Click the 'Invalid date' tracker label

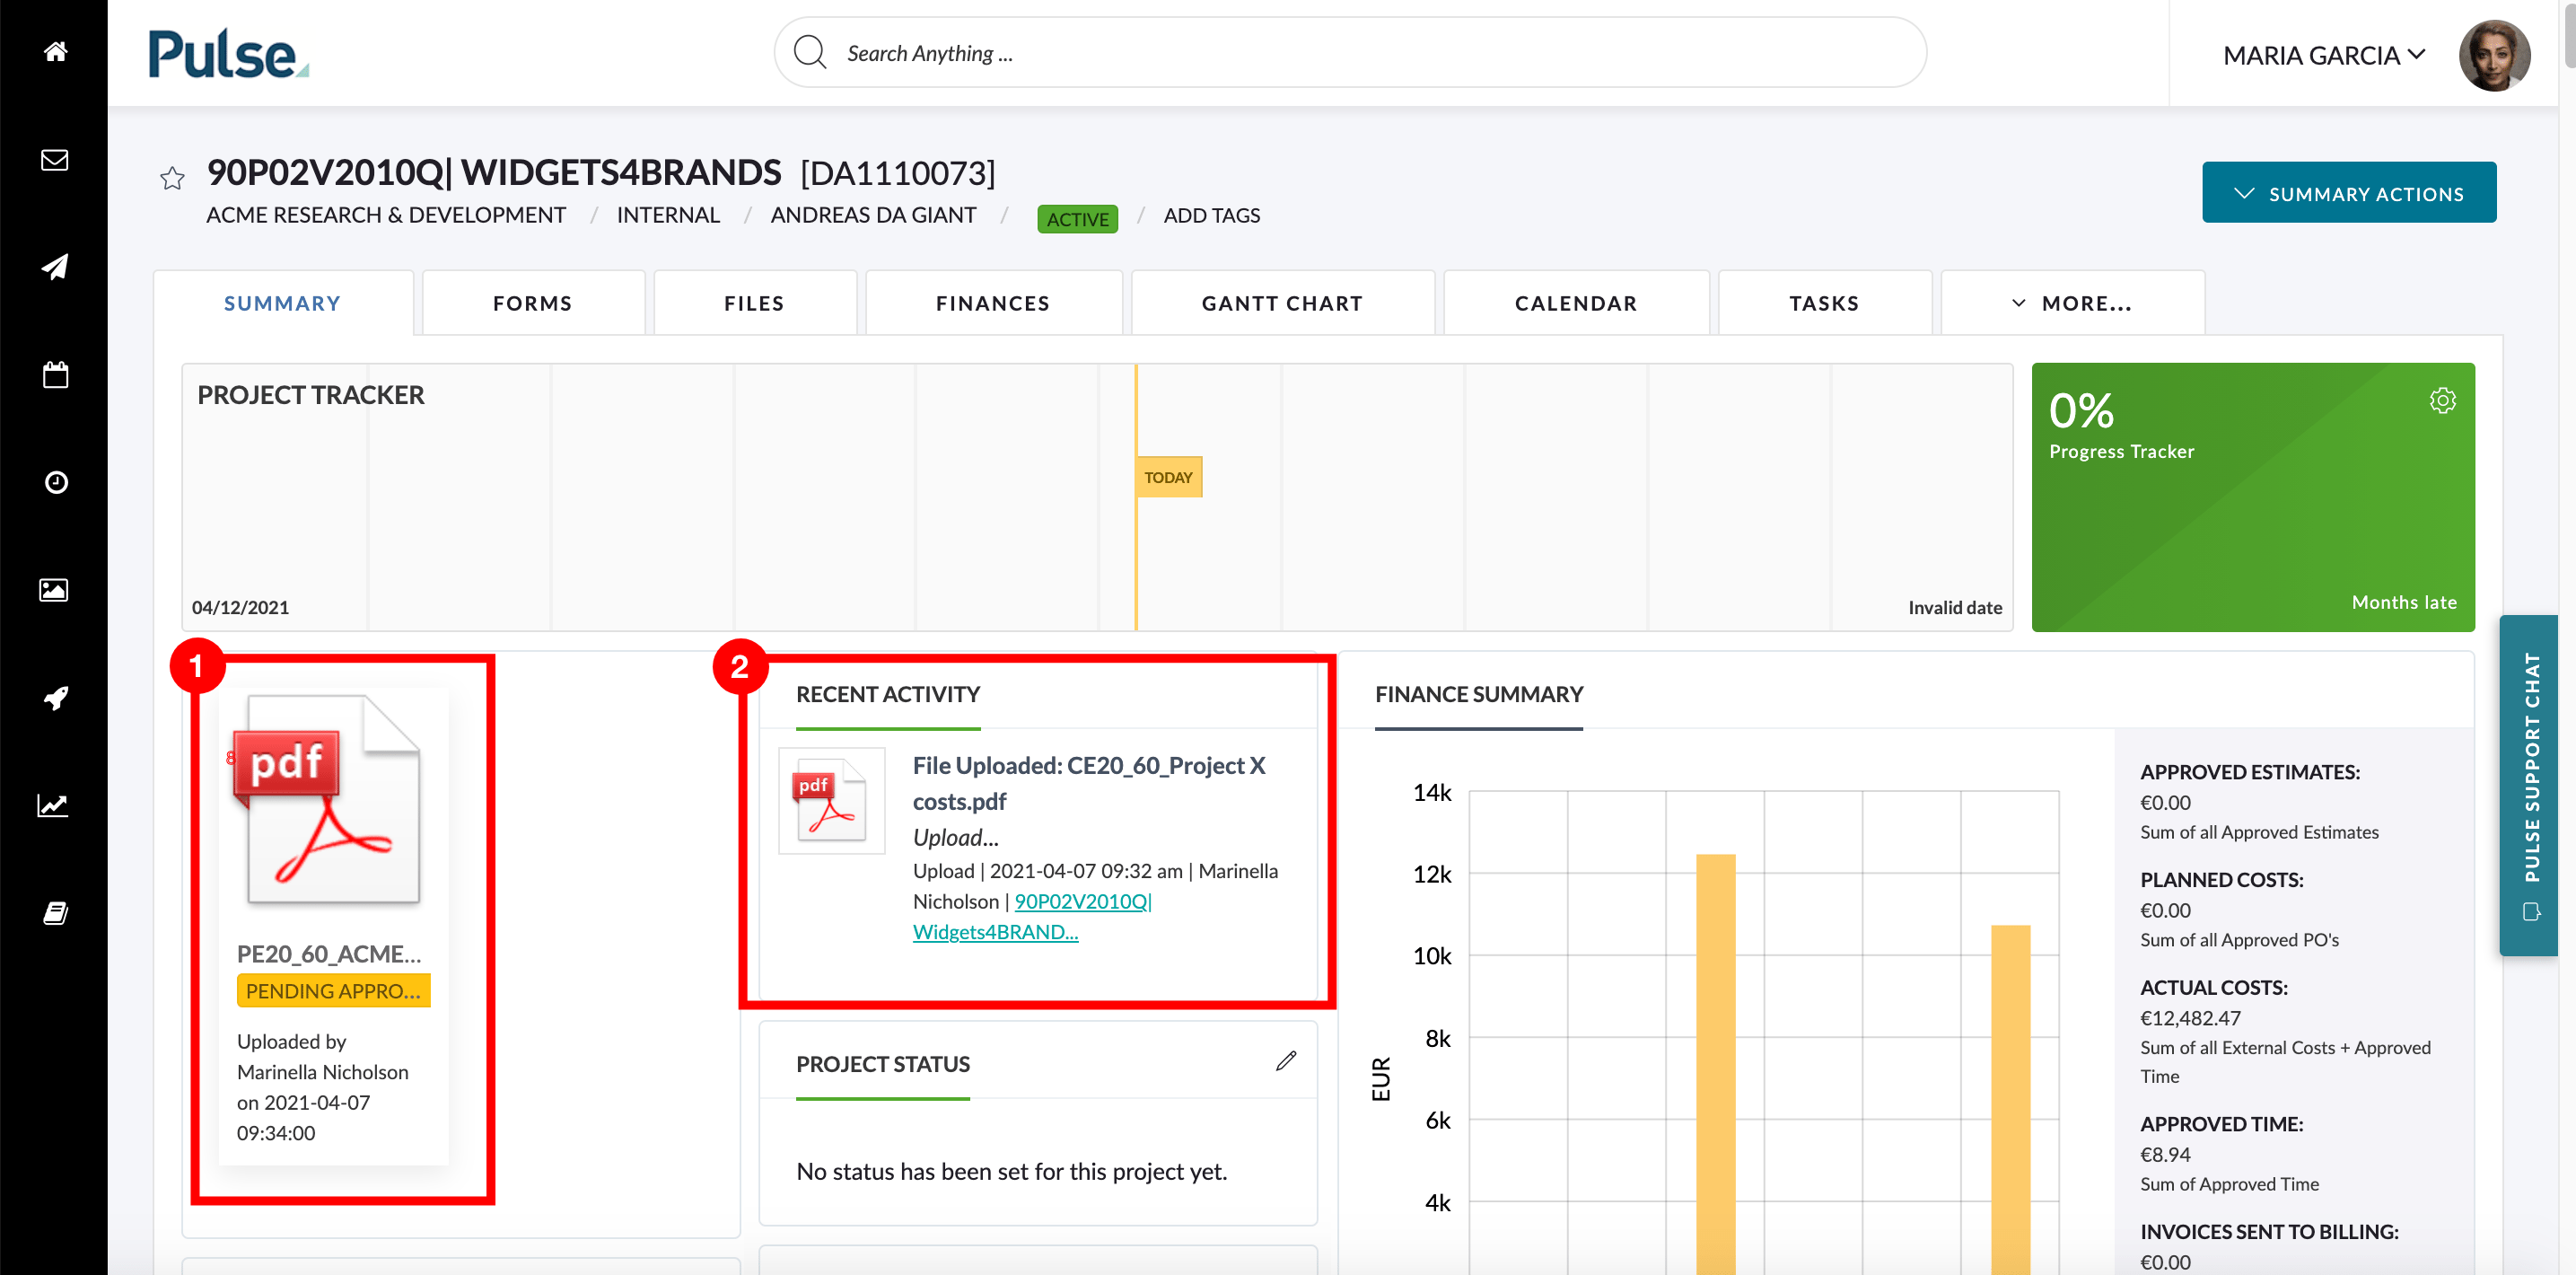click(x=1954, y=607)
